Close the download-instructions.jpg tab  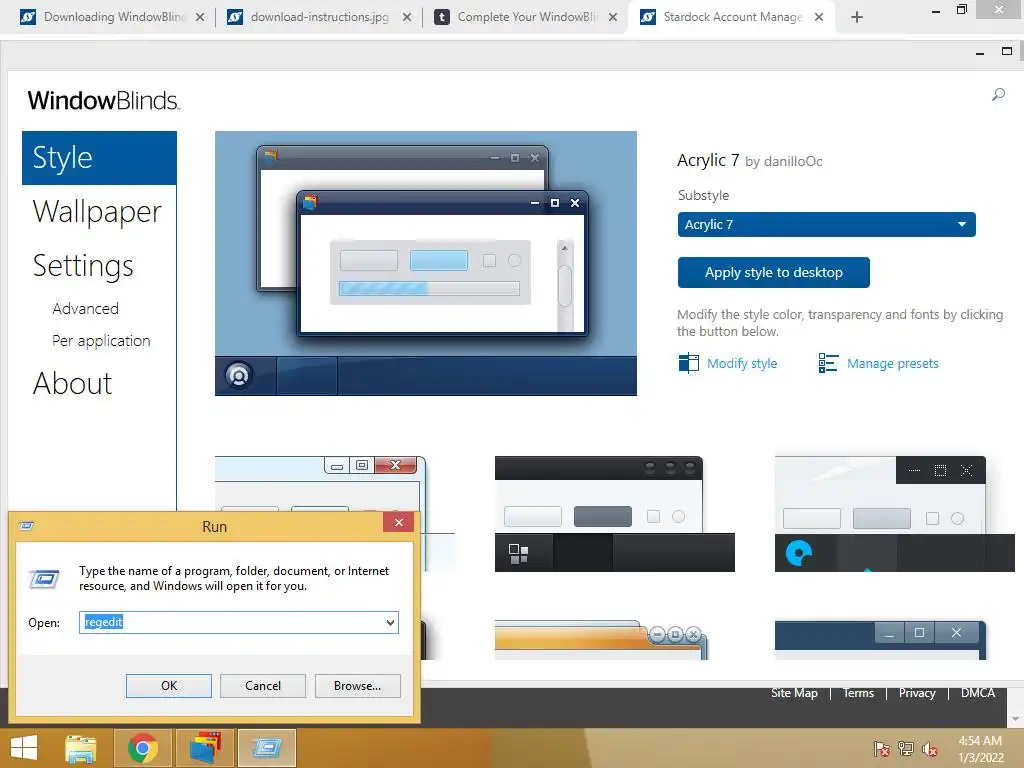click(x=407, y=17)
